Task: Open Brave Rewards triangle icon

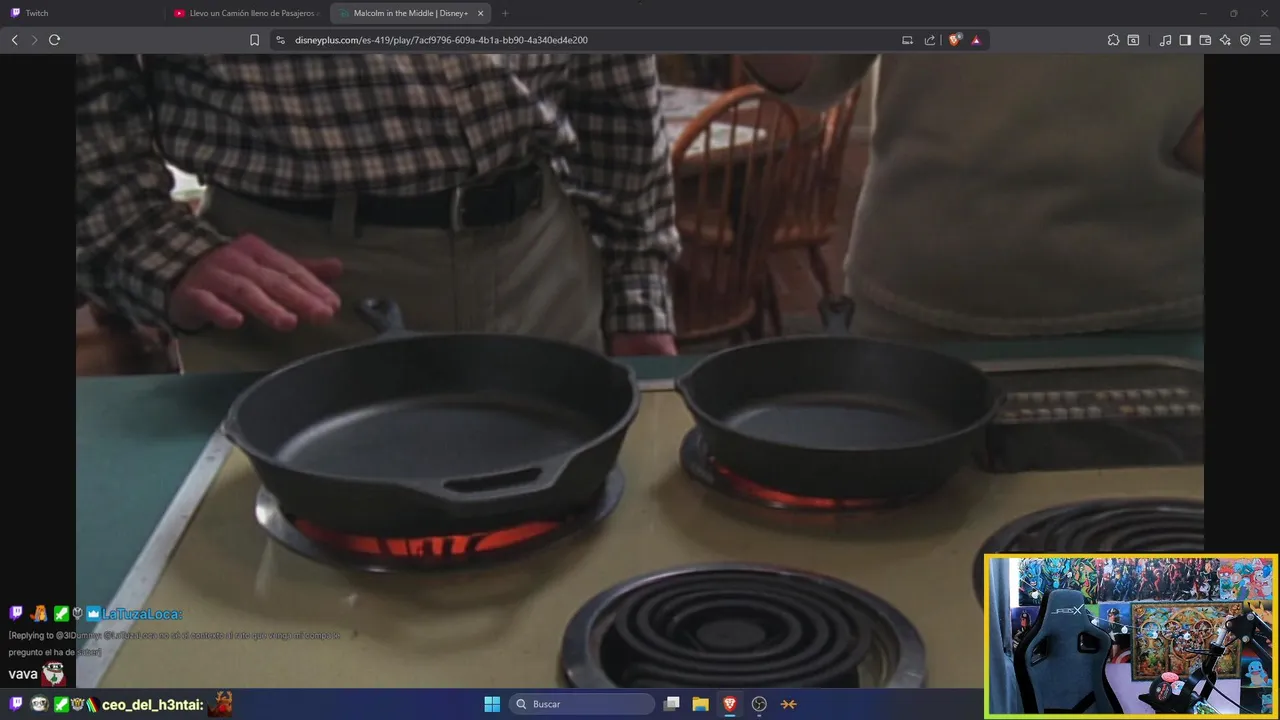Action: [976, 40]
